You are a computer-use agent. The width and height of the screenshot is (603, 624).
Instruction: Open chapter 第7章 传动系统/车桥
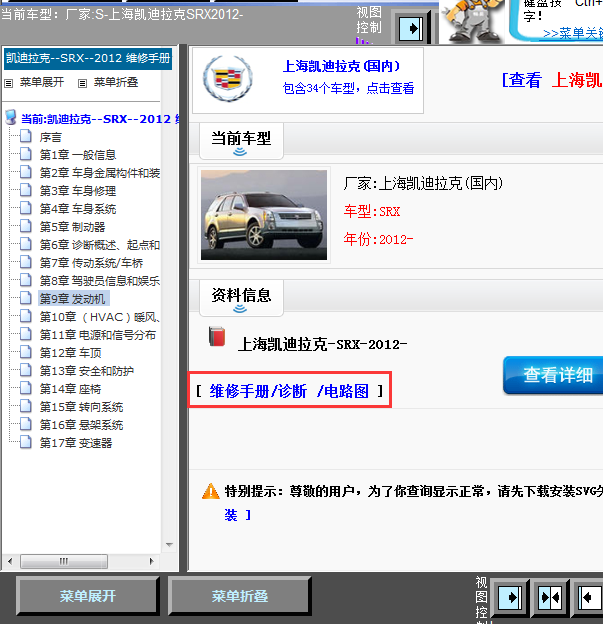(x=91, y=263)
